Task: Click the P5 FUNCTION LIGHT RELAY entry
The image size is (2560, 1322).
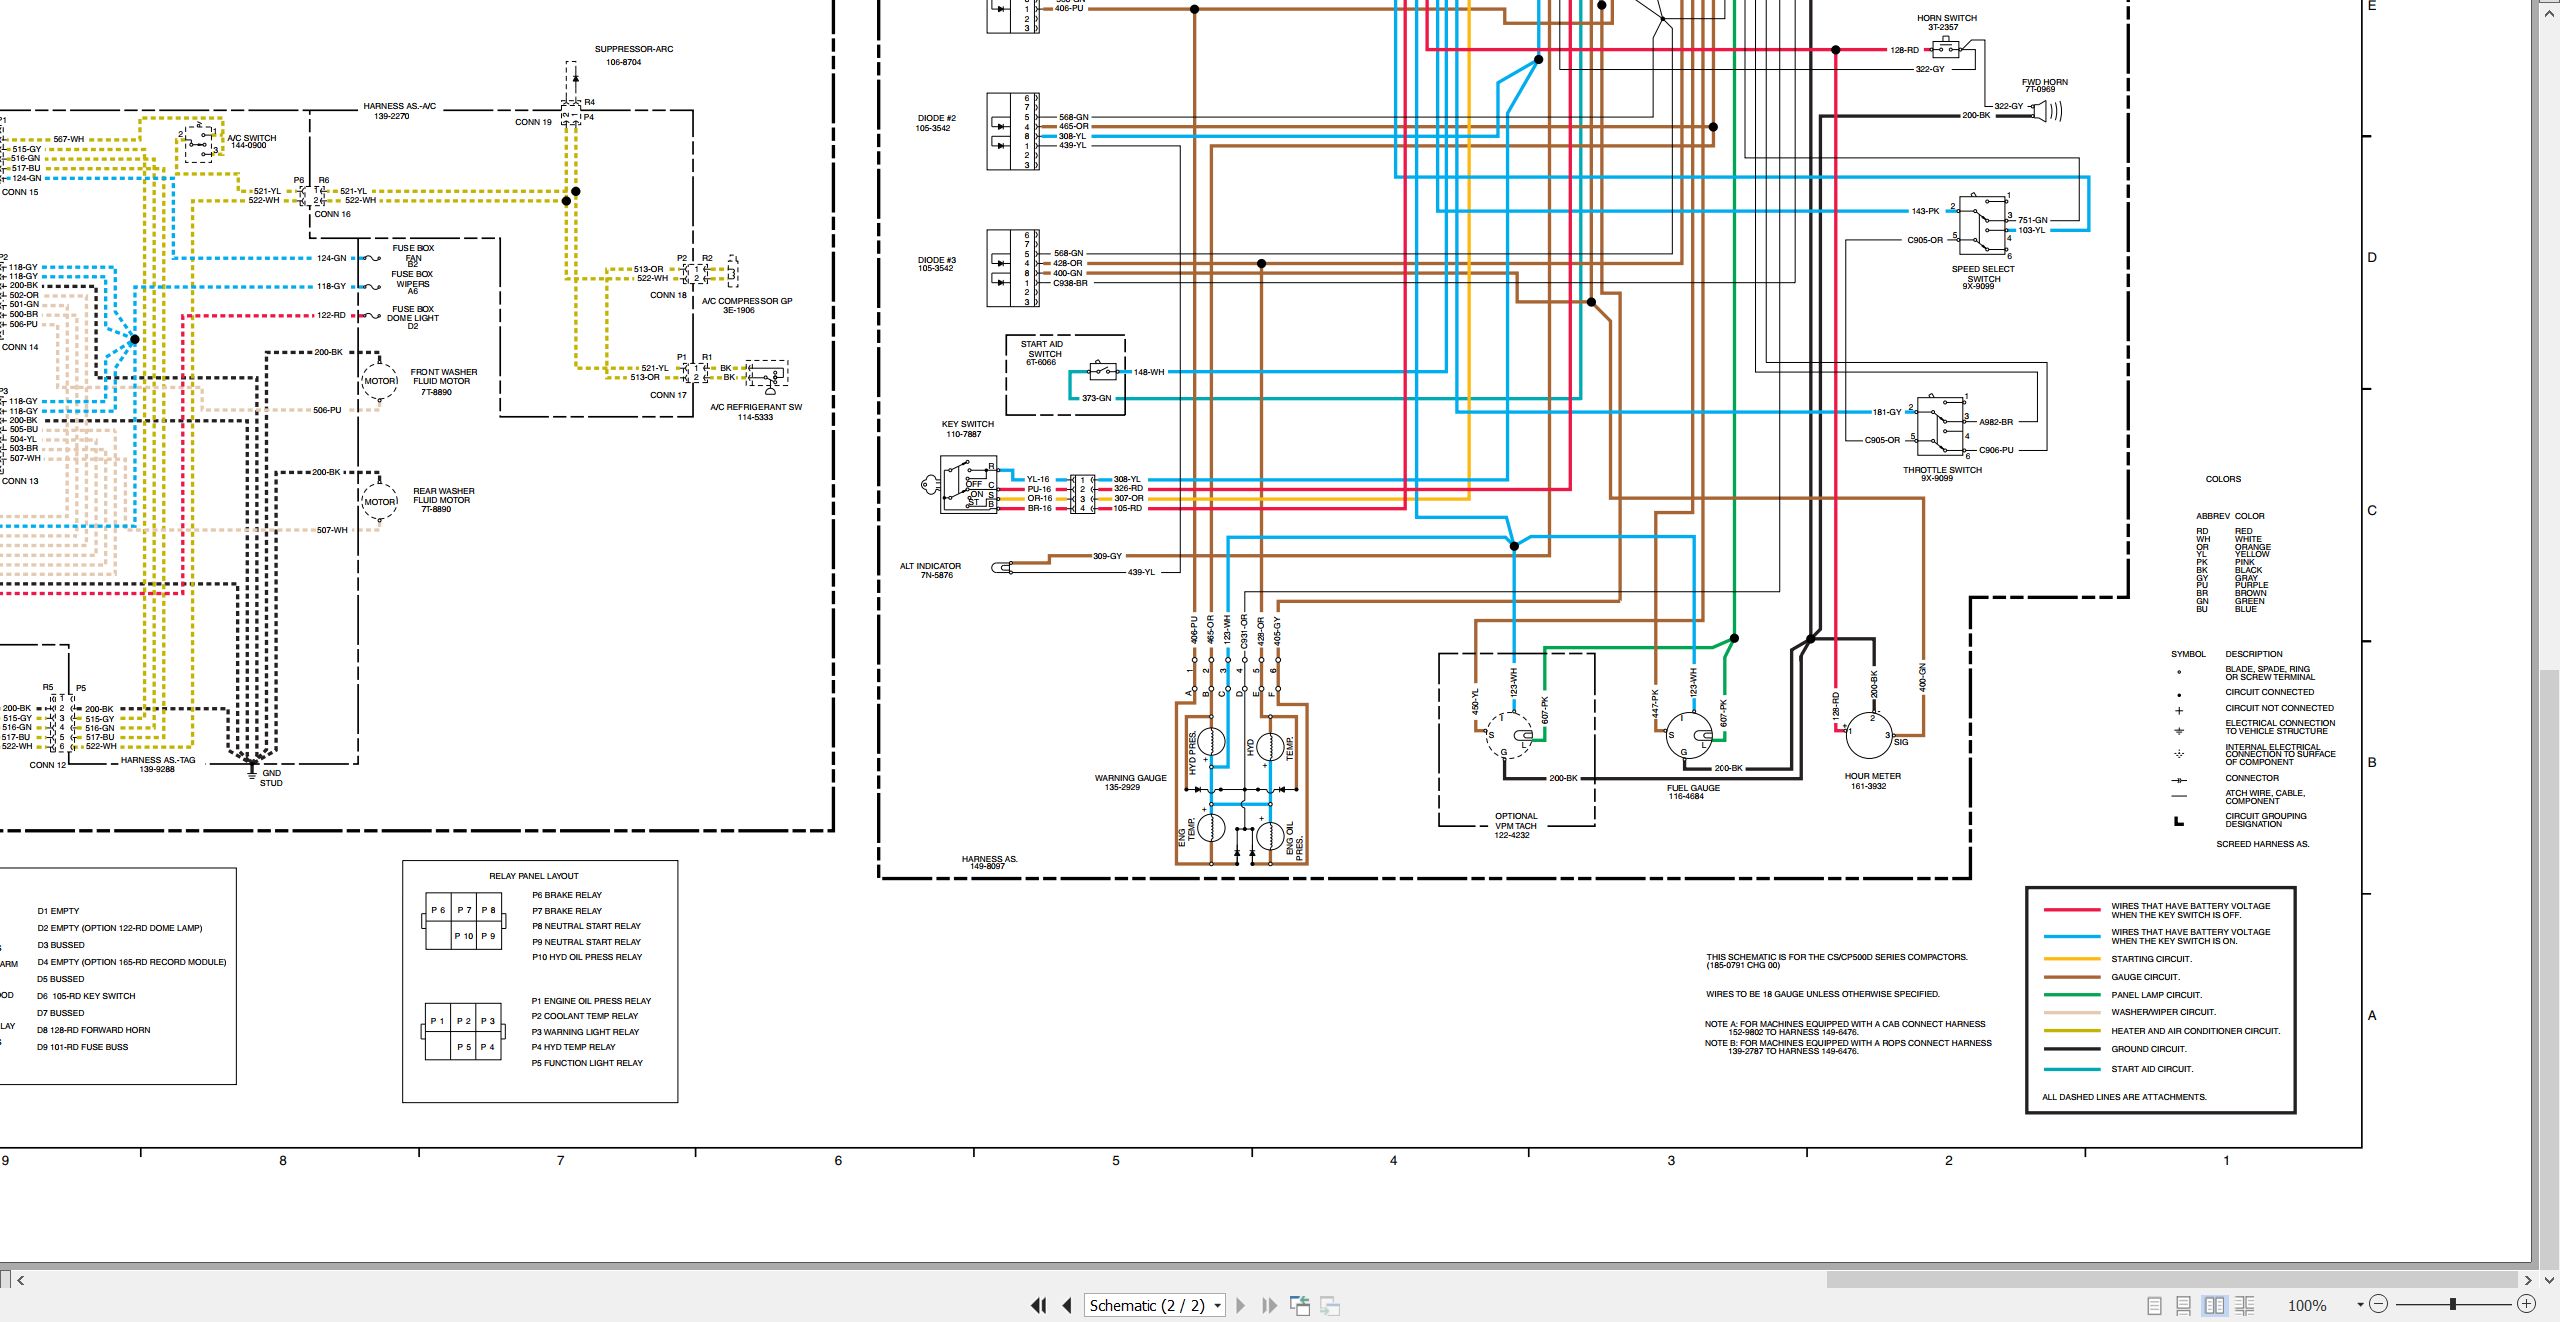Action: click(x=587, y=1063)
